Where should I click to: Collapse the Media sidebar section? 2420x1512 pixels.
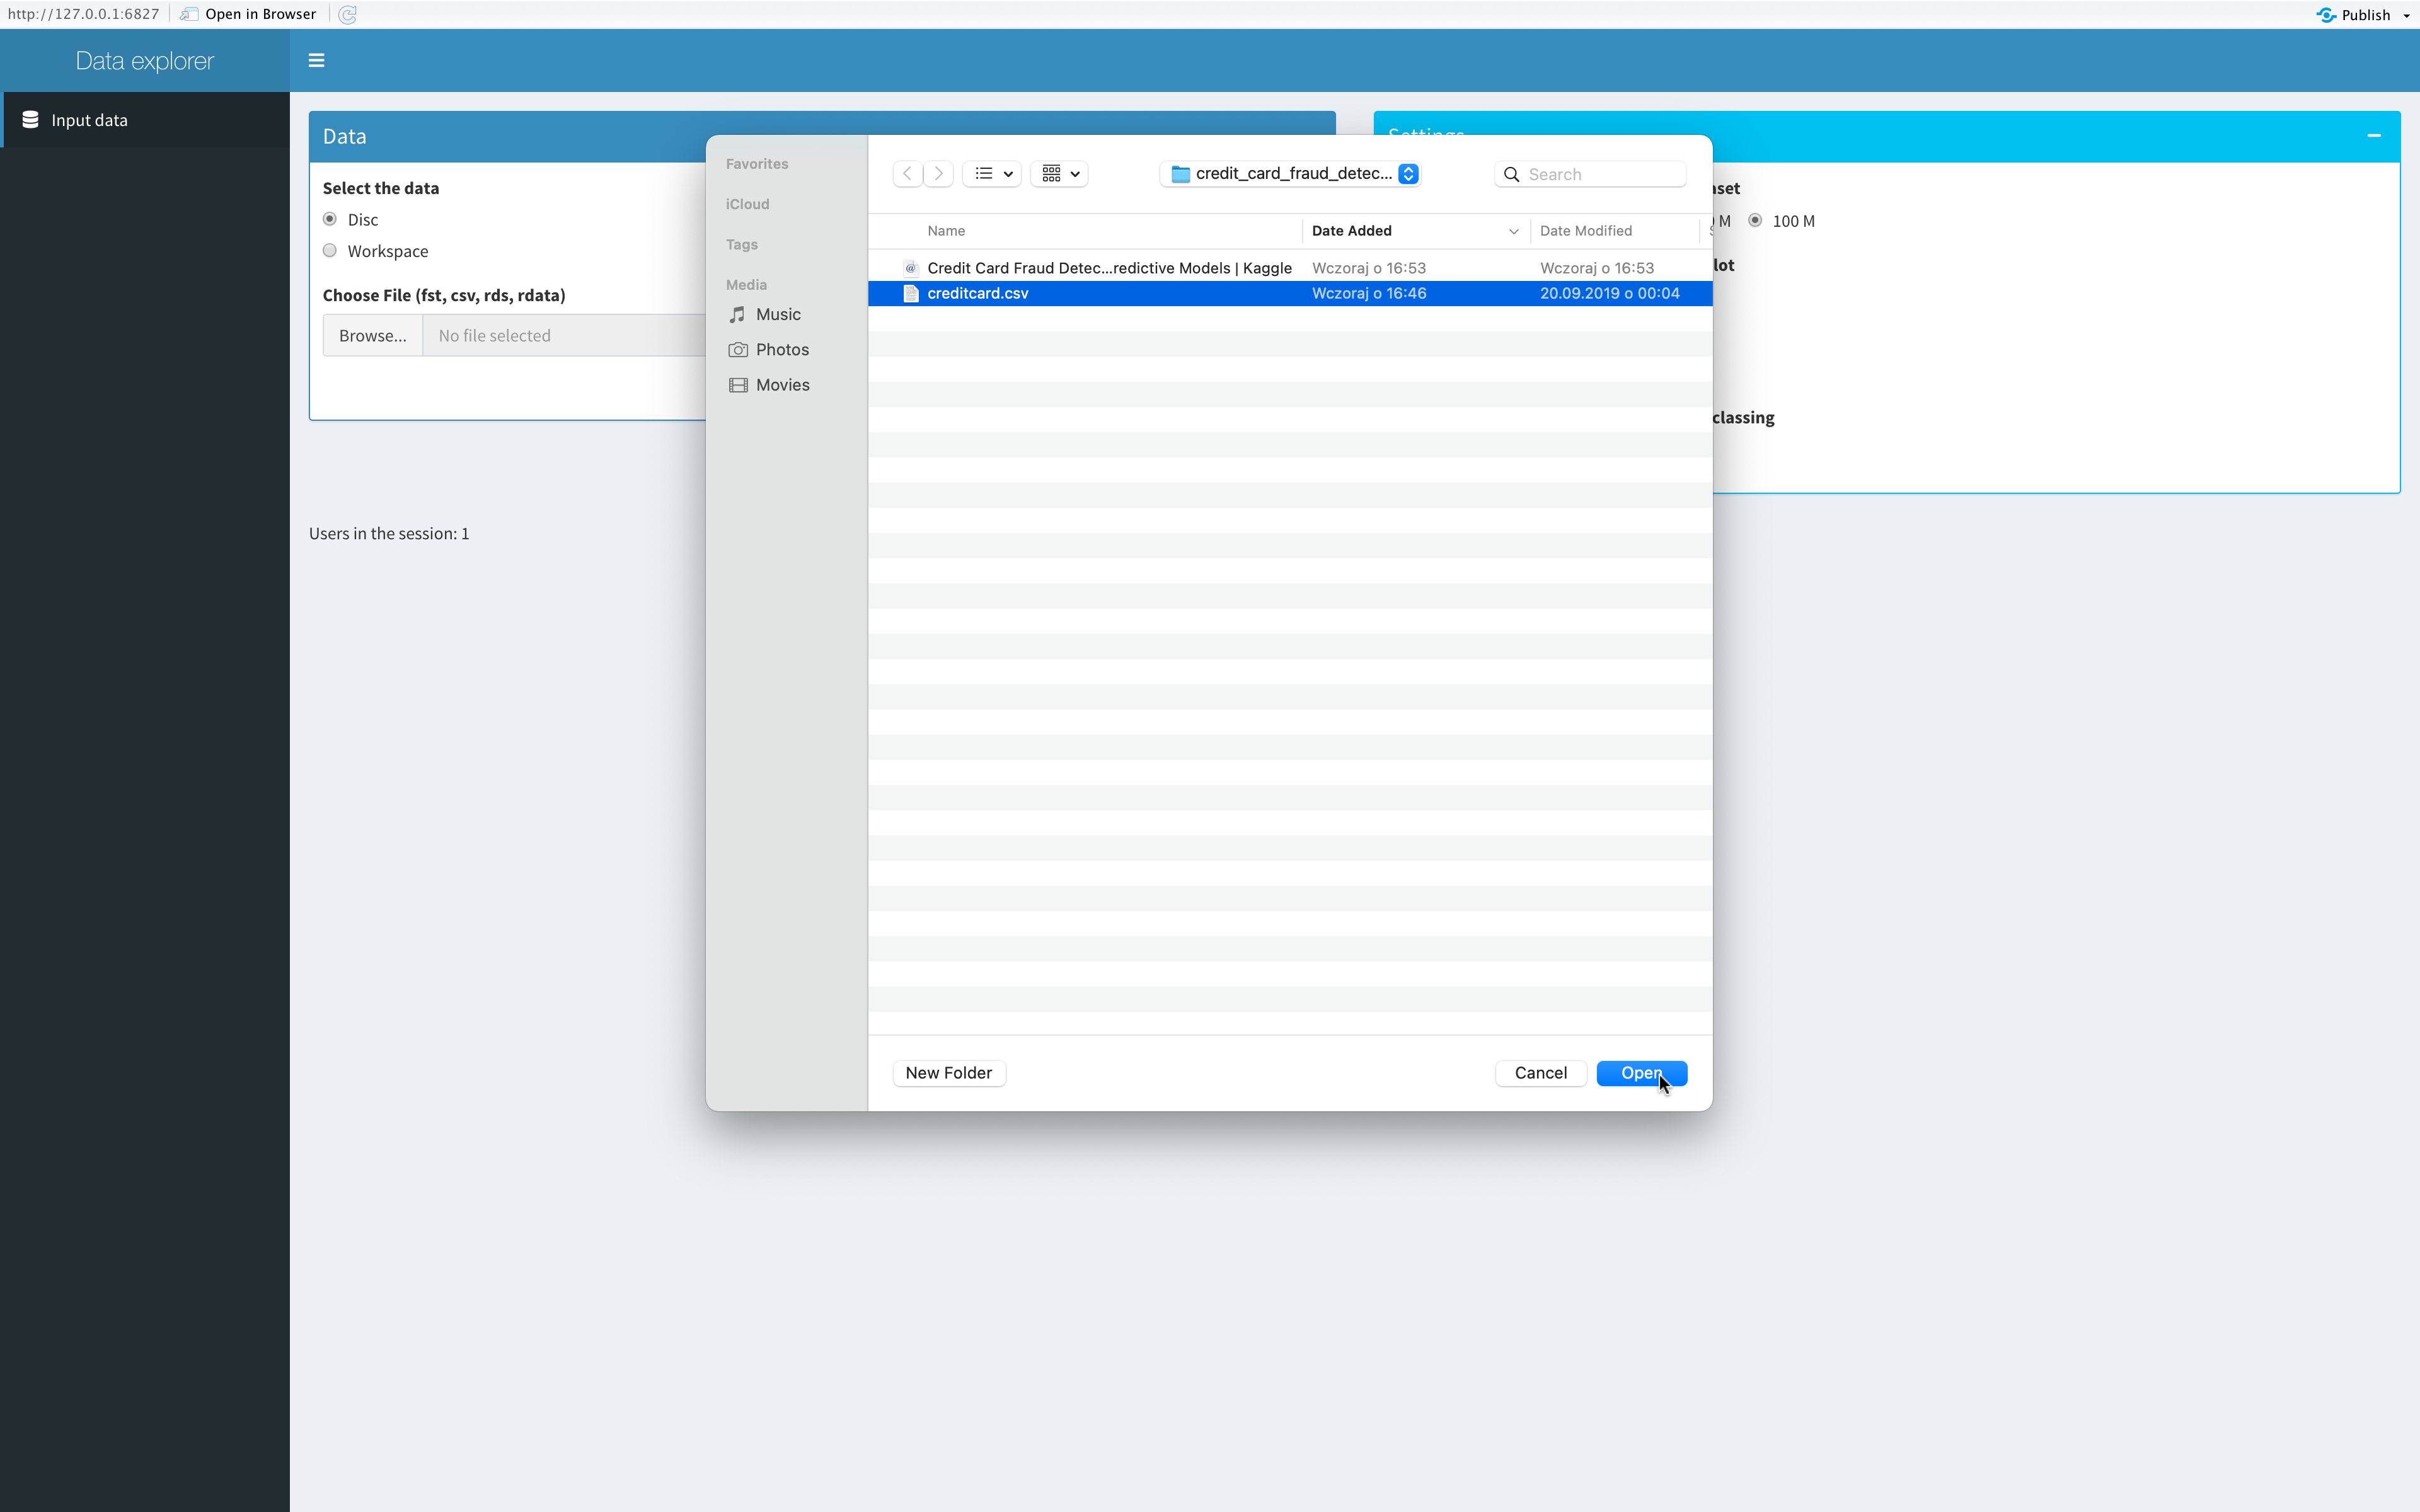[746, 285]
